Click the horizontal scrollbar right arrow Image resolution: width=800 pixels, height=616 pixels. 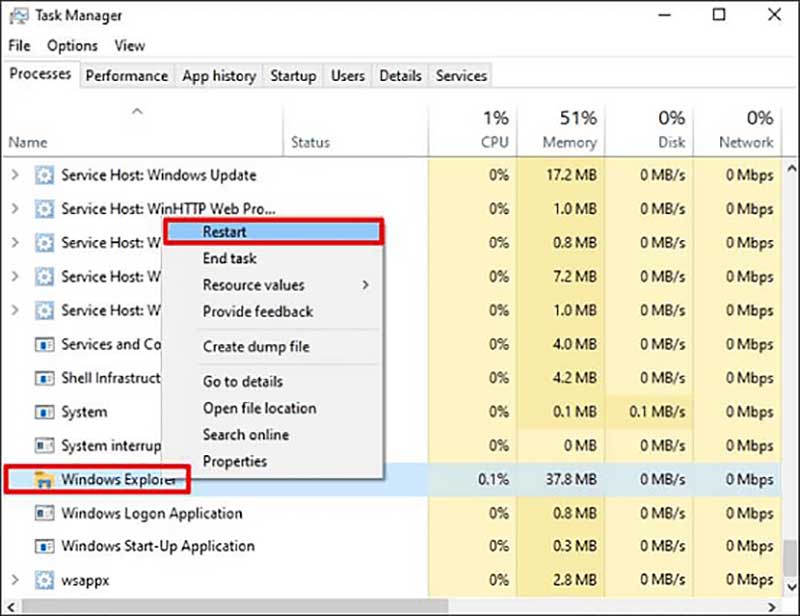pyautogui.click(x=771, y=607)
